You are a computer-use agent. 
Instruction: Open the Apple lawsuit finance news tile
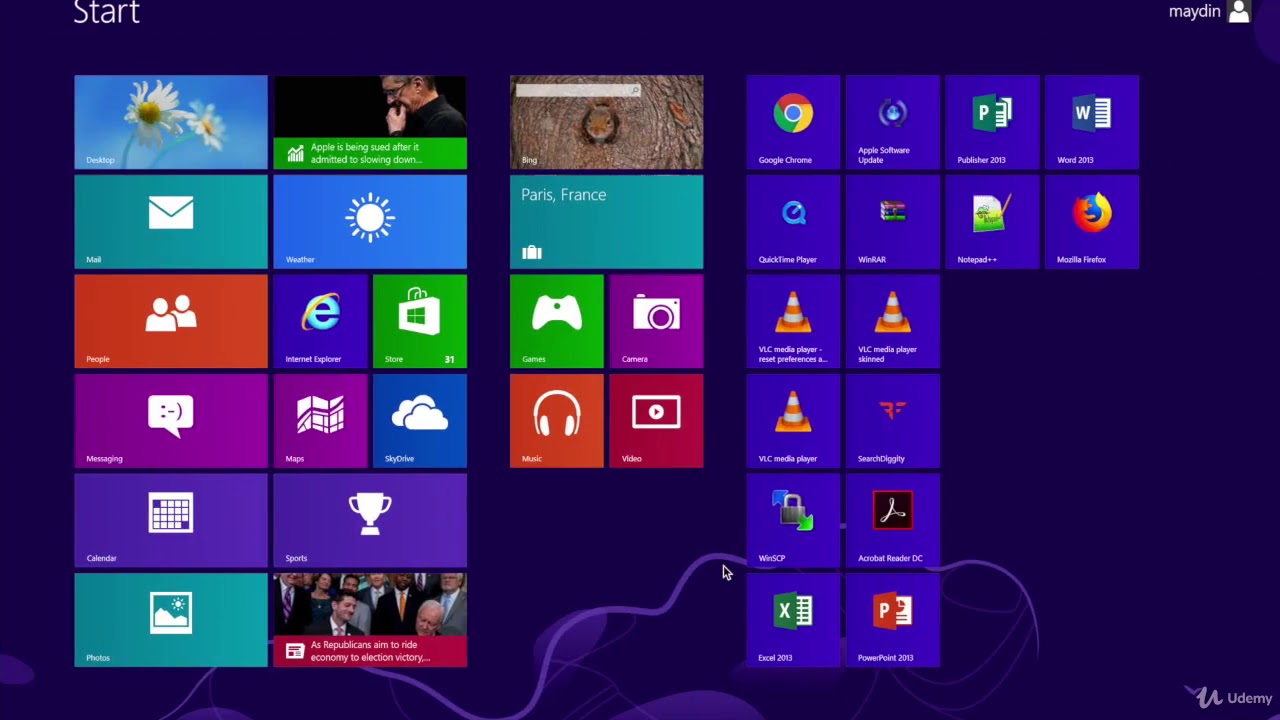point(370,122)
